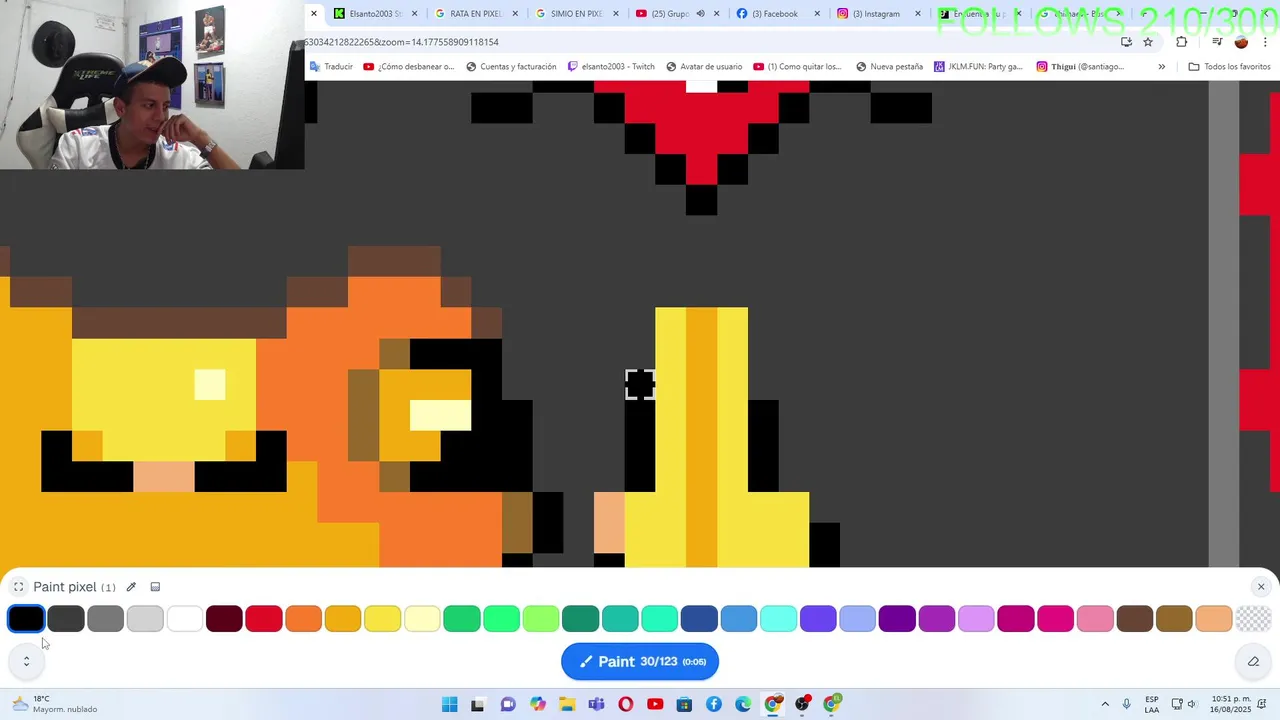The height and width of the screenshot is (720, 1280).
Task: Select the dark navy blue color swatch
Action: tap(699, 619)
